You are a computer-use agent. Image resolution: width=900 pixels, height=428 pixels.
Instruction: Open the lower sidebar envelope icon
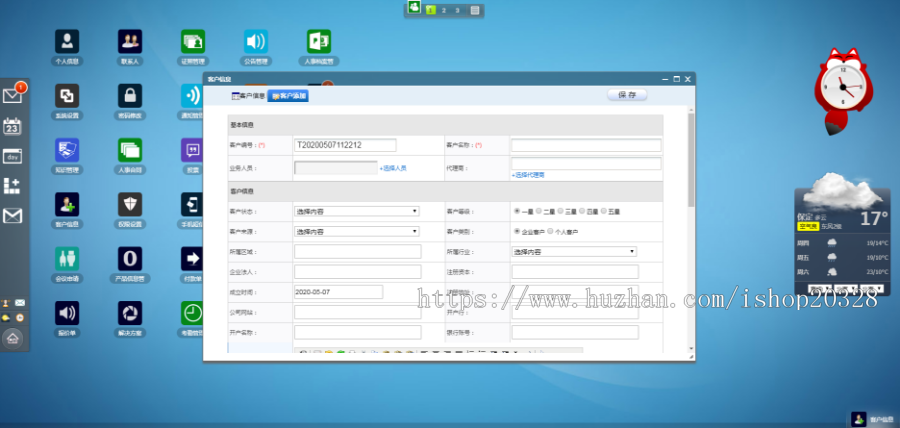pos(12,216)
